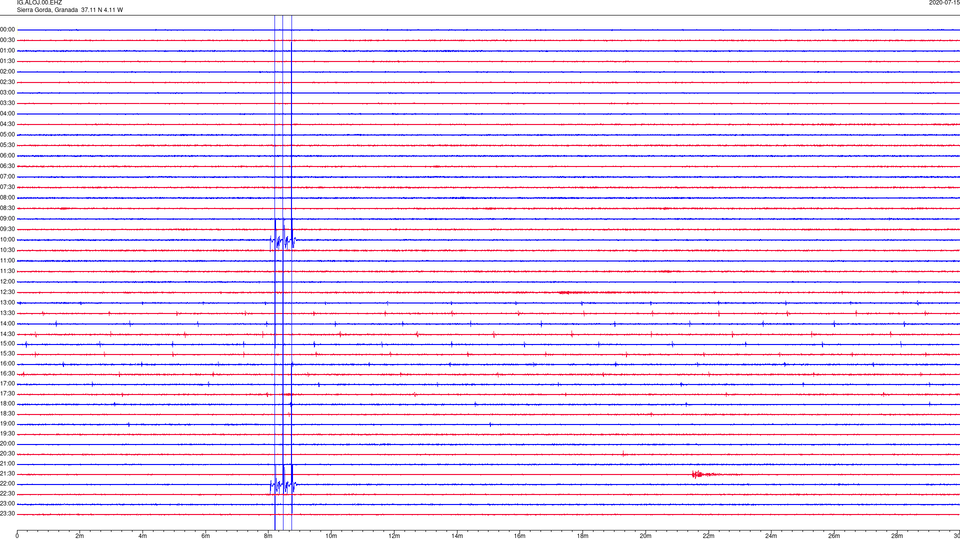Click the 6m tick label on time axis

tap(206, 536)
